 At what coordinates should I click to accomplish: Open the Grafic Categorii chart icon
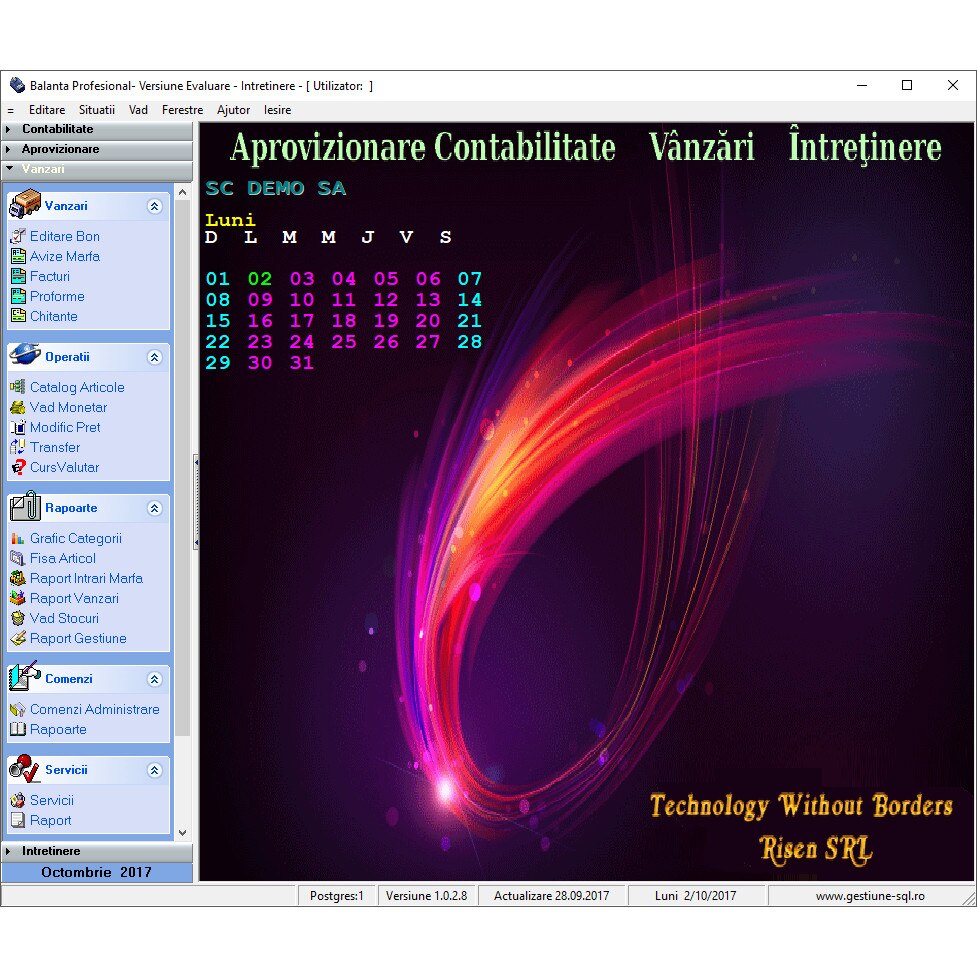[x=18, y=538]
